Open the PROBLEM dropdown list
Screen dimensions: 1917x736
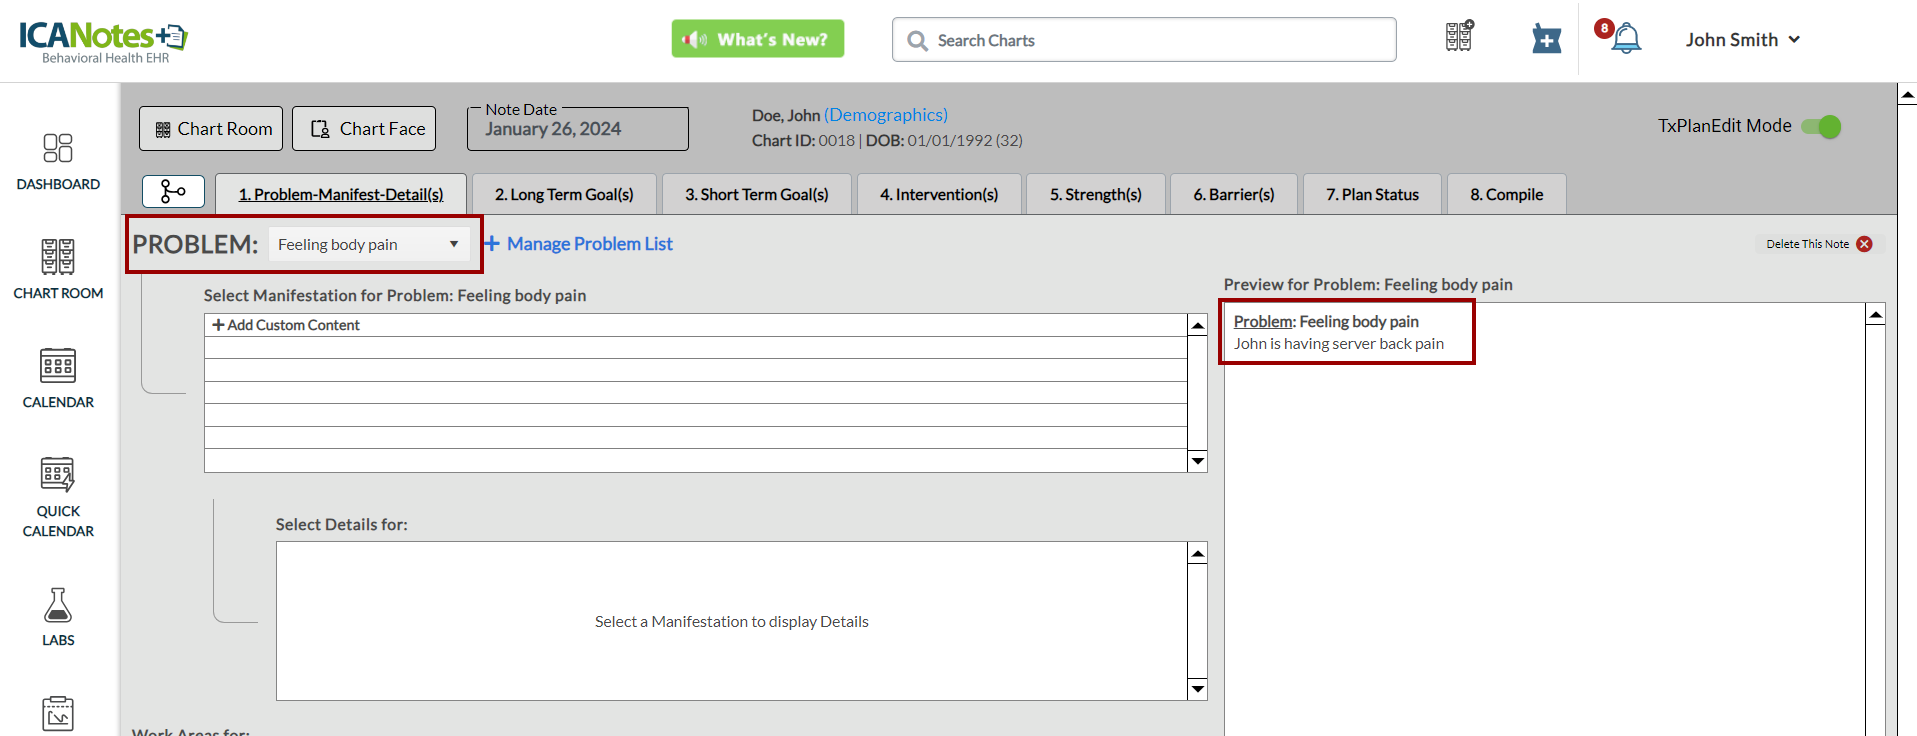click(x=368, y=244)
